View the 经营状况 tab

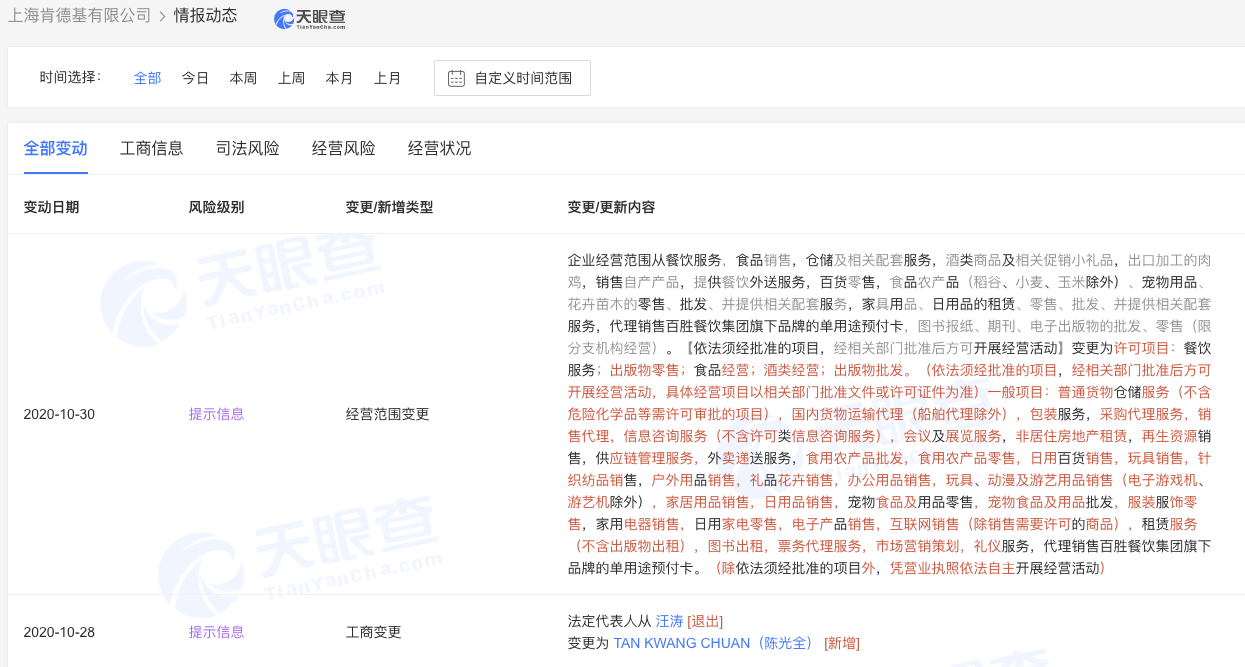(440, 149)
